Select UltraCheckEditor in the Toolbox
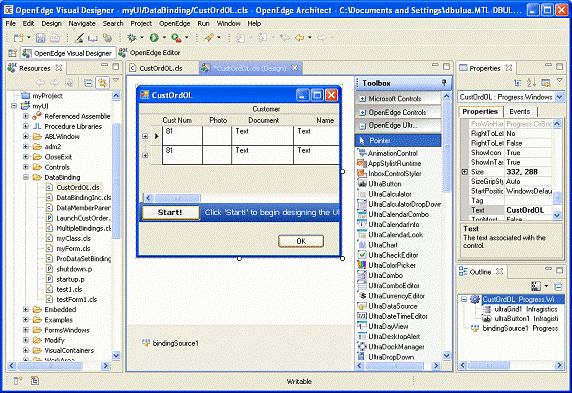This screenshot has height=393, width=572. (x=393, y=255)
